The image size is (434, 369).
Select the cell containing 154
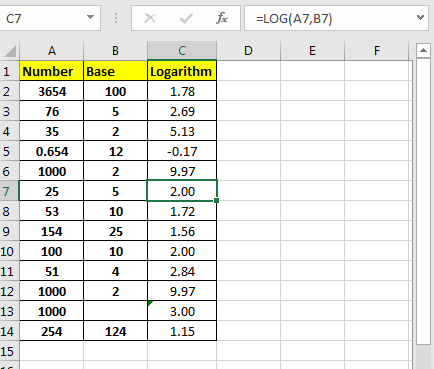(52, 231)
